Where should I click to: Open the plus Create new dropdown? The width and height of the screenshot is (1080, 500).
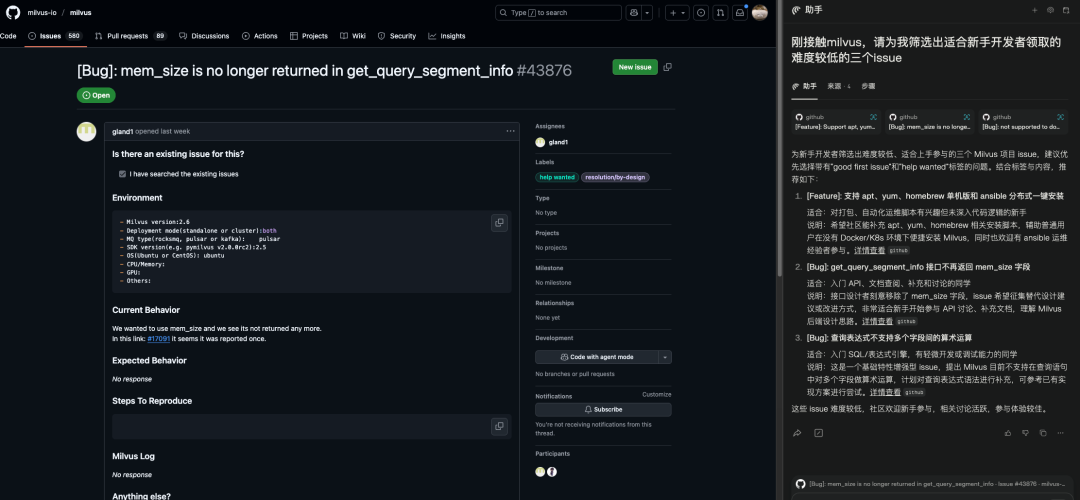coord(677,12)
